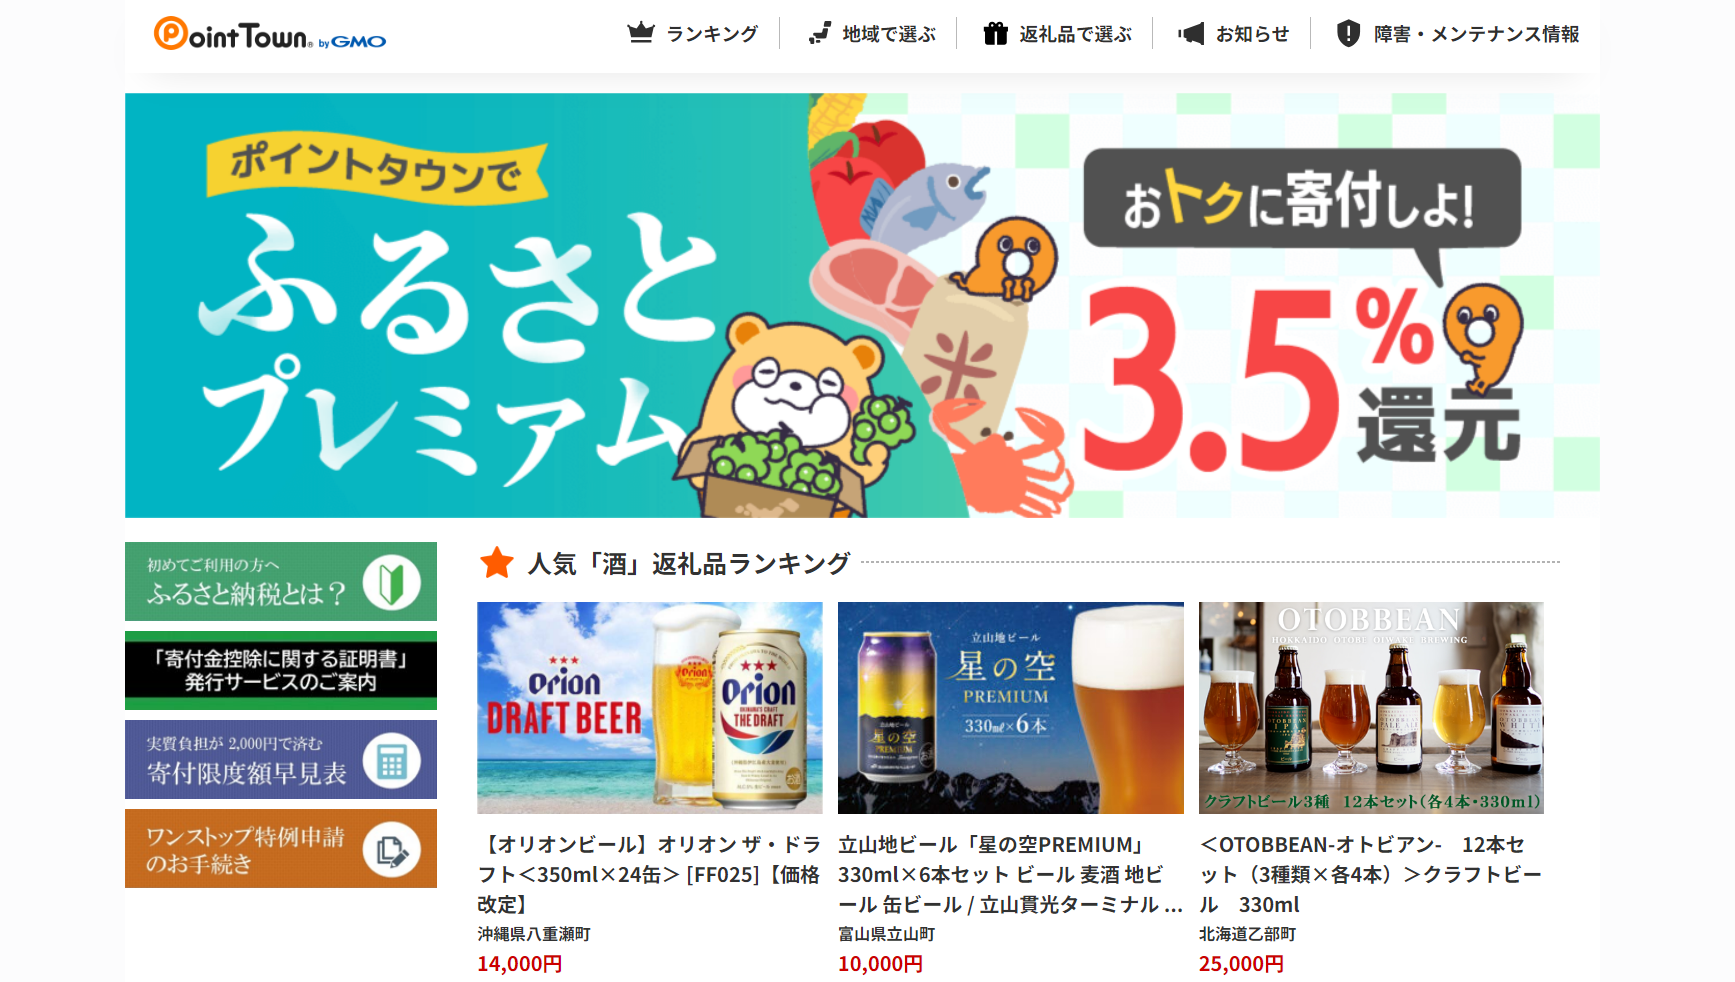Image resolution: width=1735 pixels, height=982 pixels.
Task: Click the Japan map icon for 地域で選ぶ
Action: (x=820, y=33)
